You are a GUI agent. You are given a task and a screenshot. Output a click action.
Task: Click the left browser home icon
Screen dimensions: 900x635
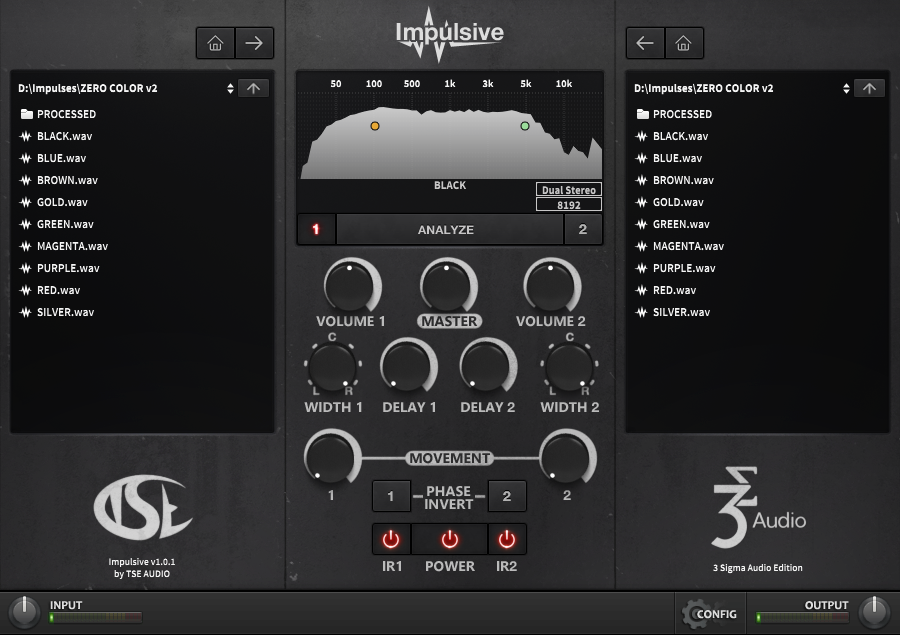[215, 43]
